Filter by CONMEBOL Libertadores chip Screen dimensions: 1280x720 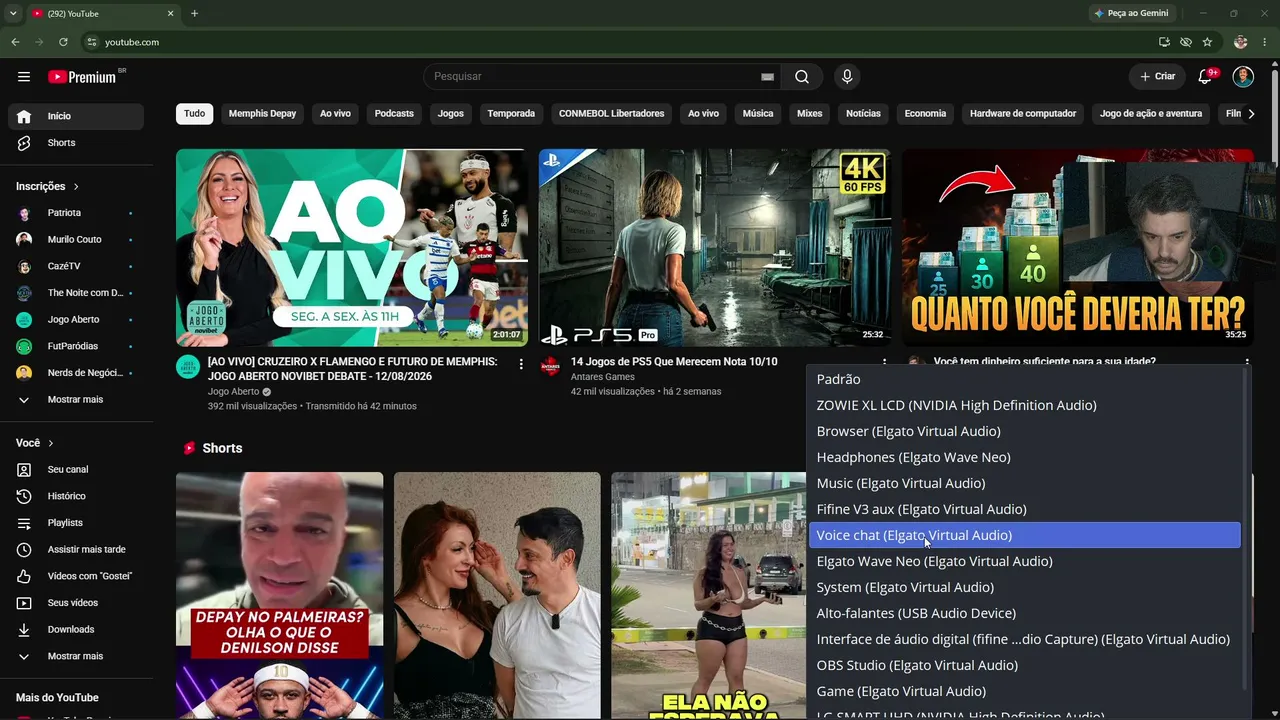(611, 114)
